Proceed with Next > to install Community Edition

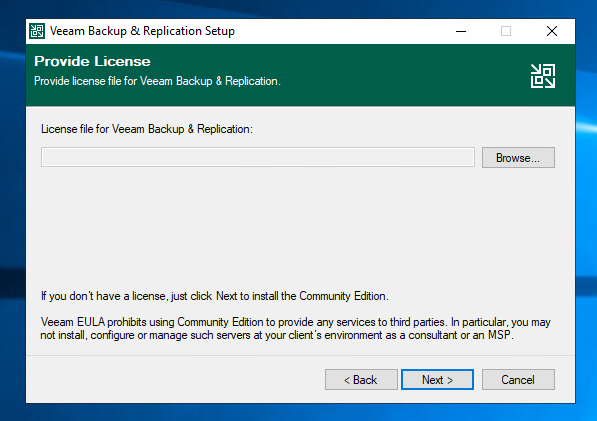(x=437, y=380)
